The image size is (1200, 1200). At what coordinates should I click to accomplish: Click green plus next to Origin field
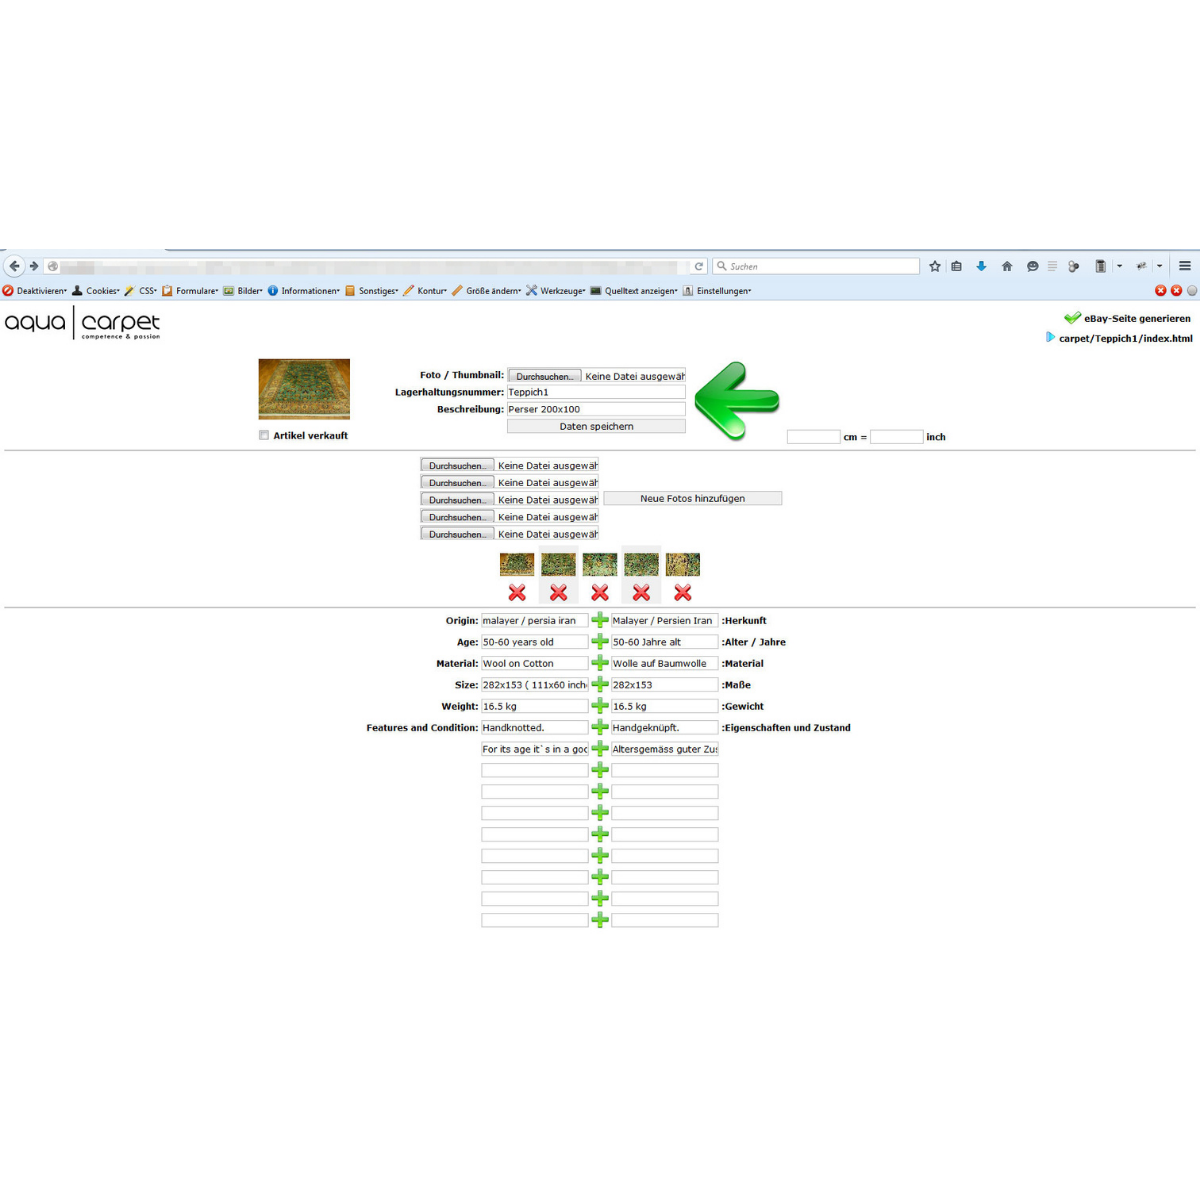(600, 620)
